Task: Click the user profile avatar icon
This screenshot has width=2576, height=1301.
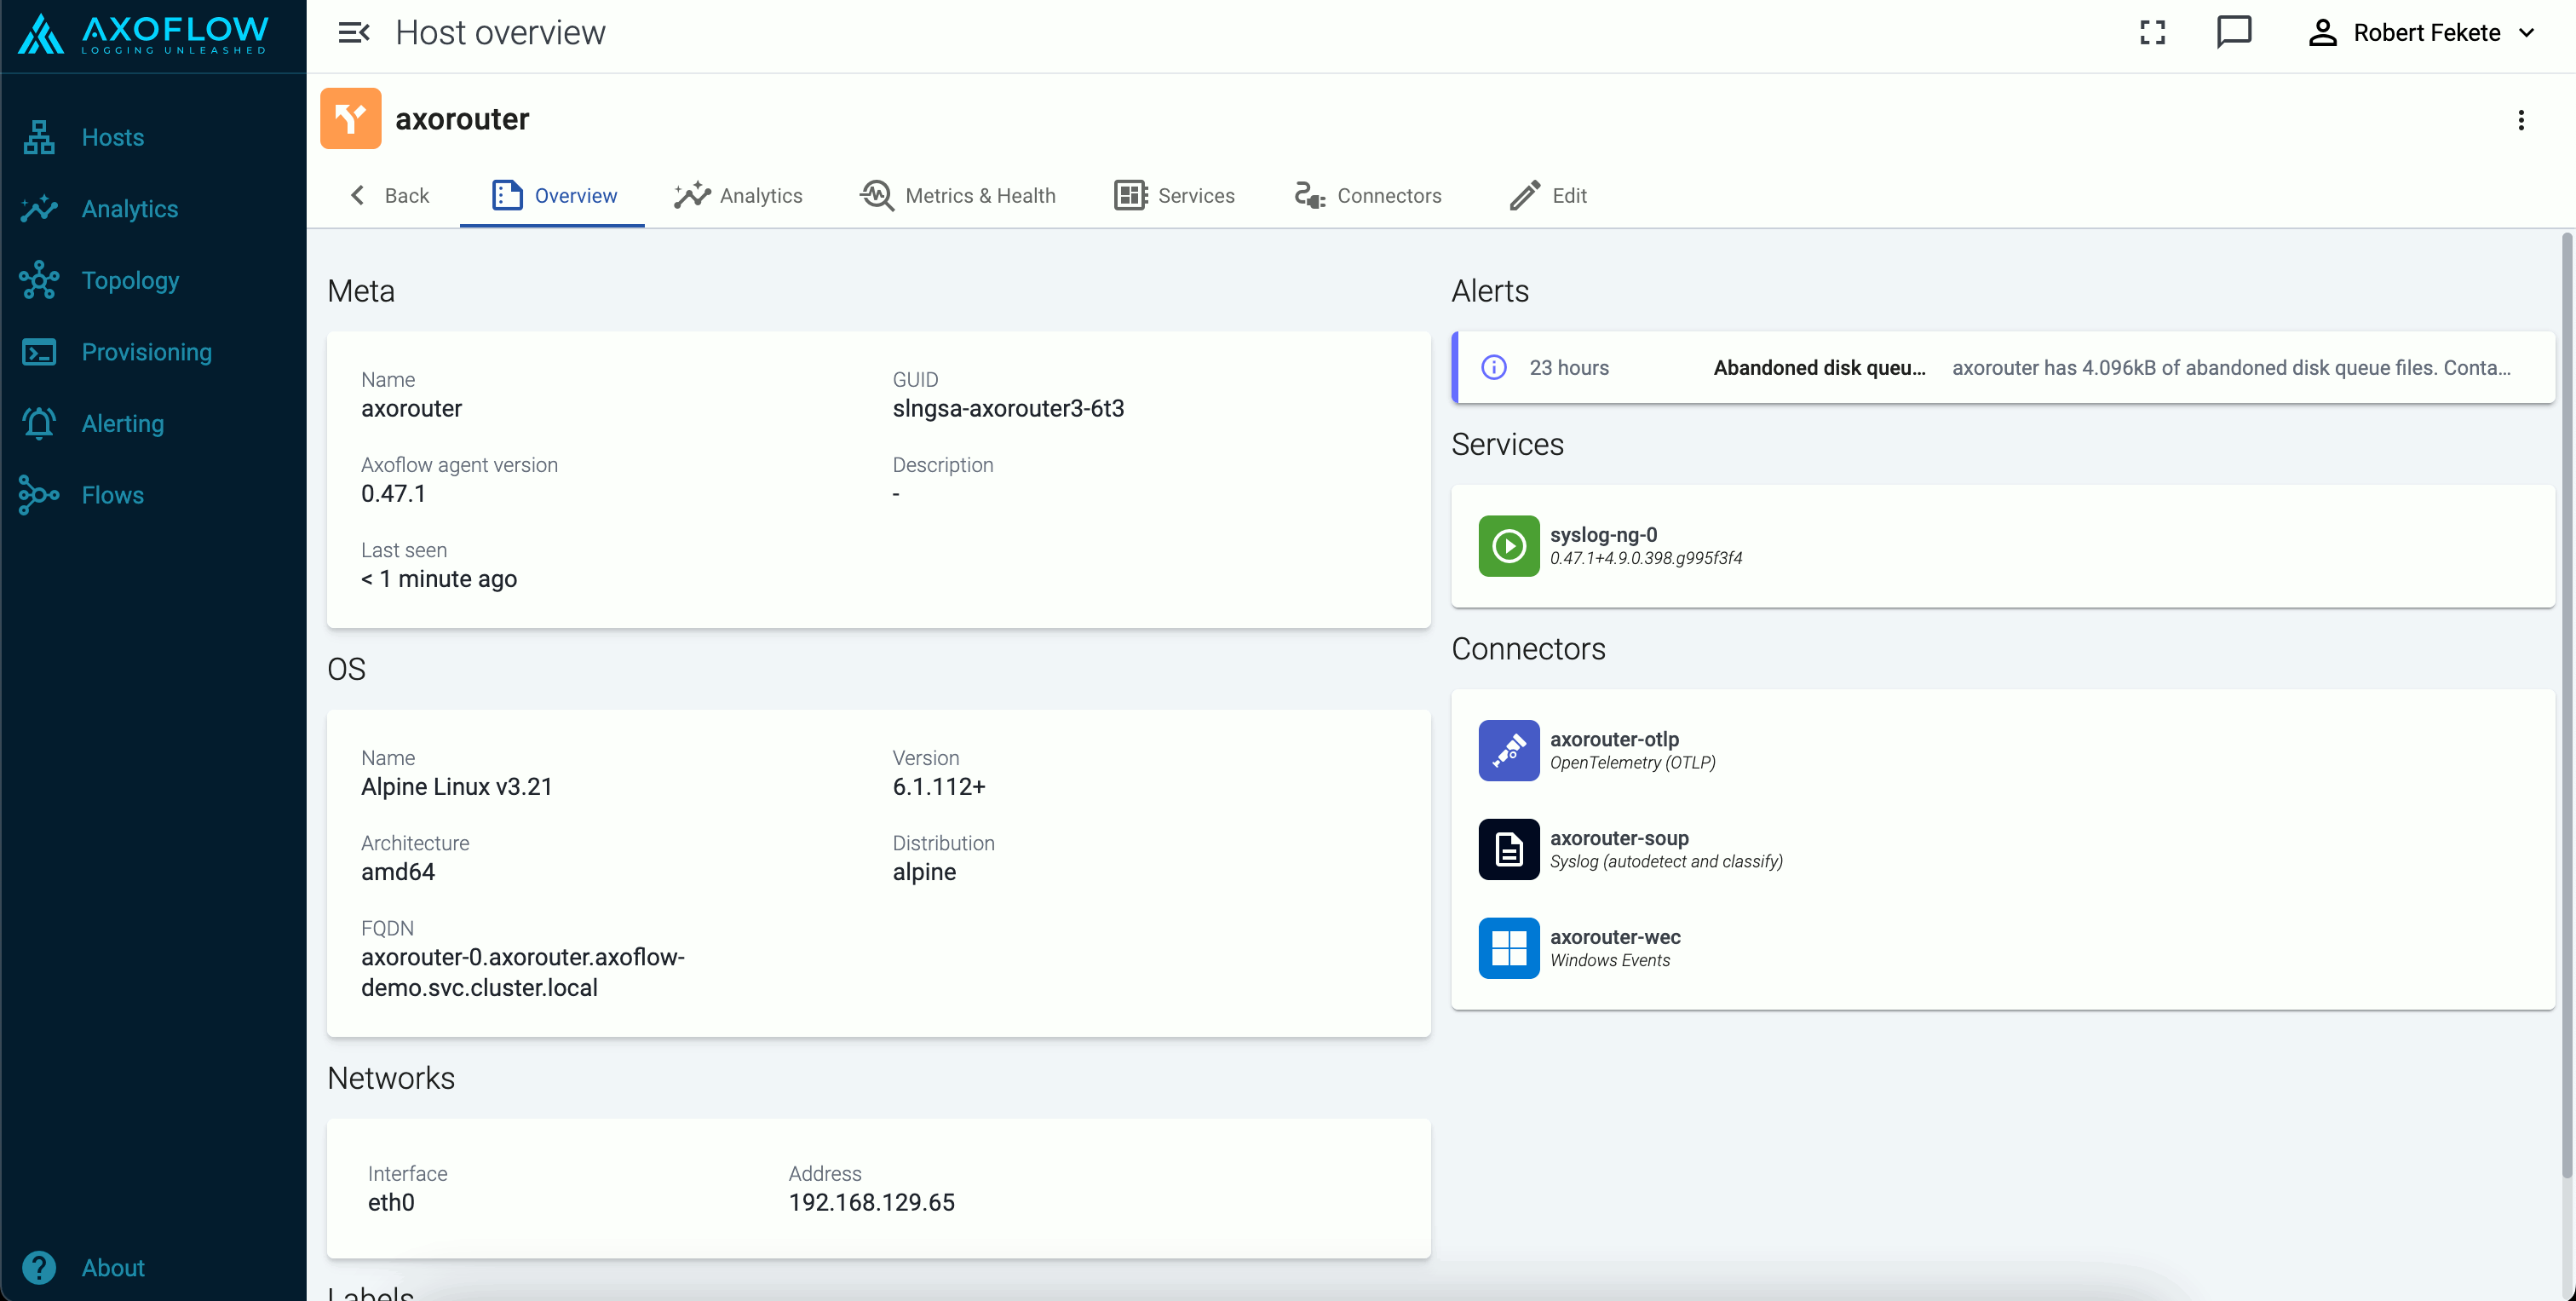Action: [x=2322, y=33]
